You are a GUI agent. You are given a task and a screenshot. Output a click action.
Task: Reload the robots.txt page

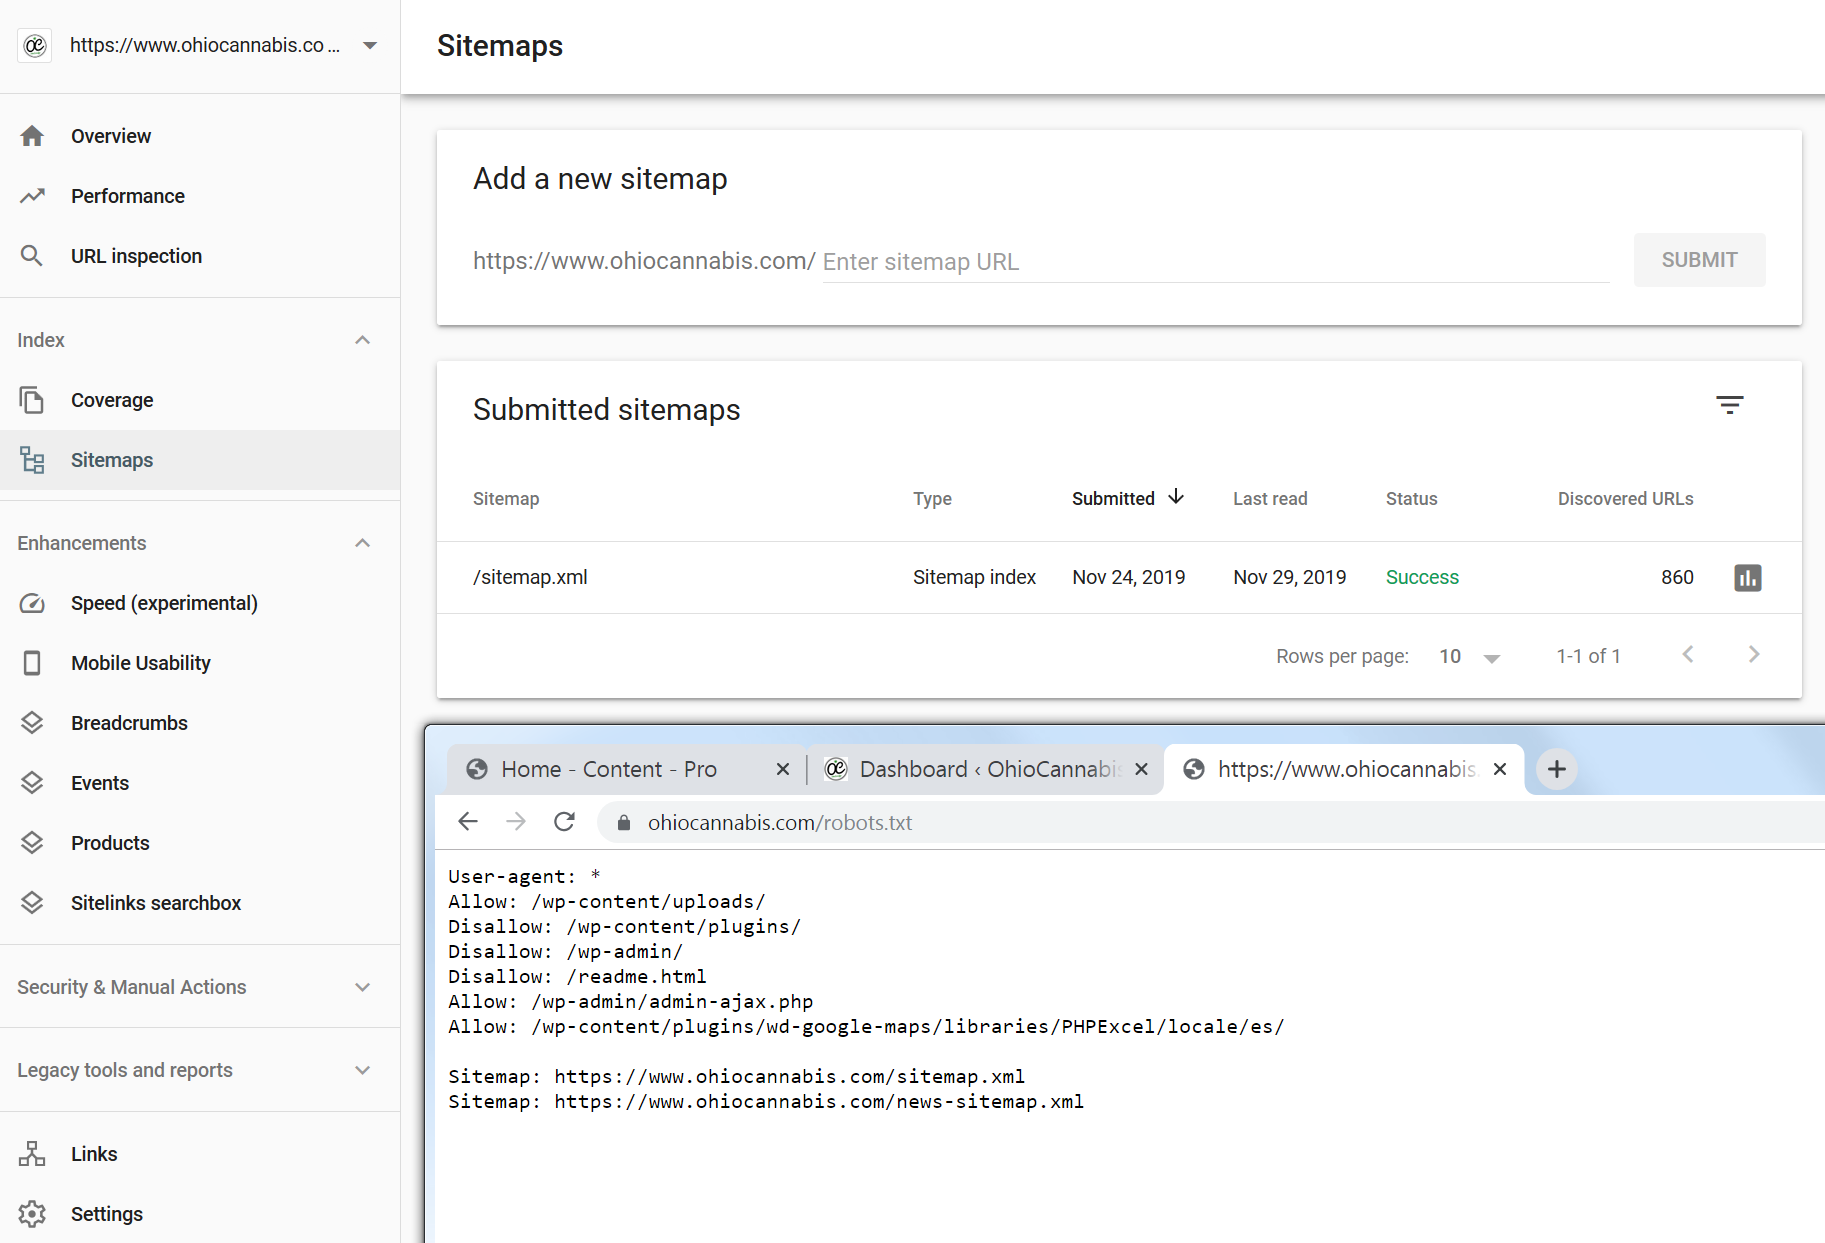(564, 822)
